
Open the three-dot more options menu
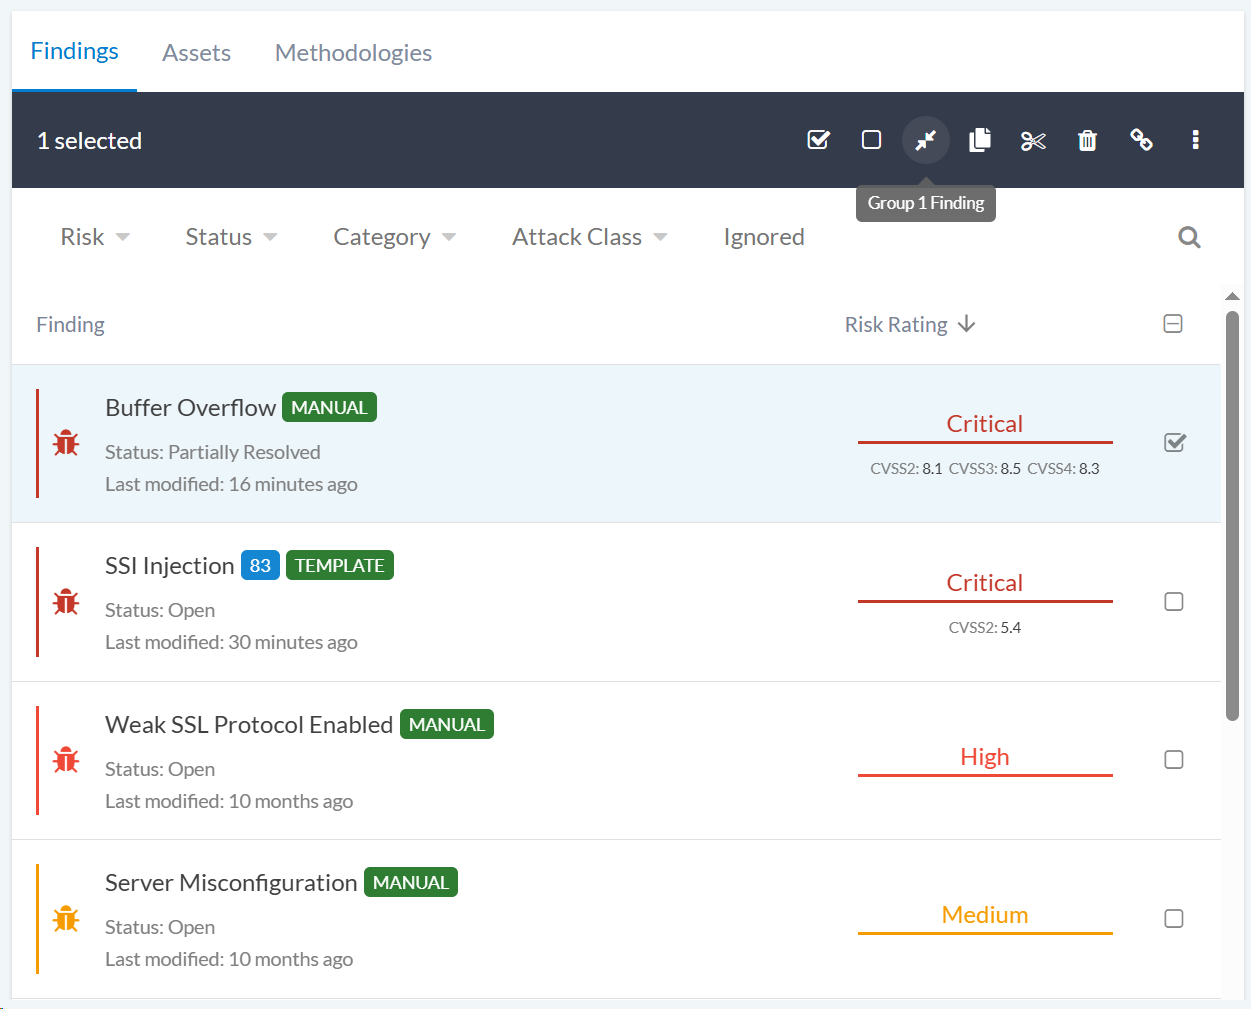coord(1195,140)
